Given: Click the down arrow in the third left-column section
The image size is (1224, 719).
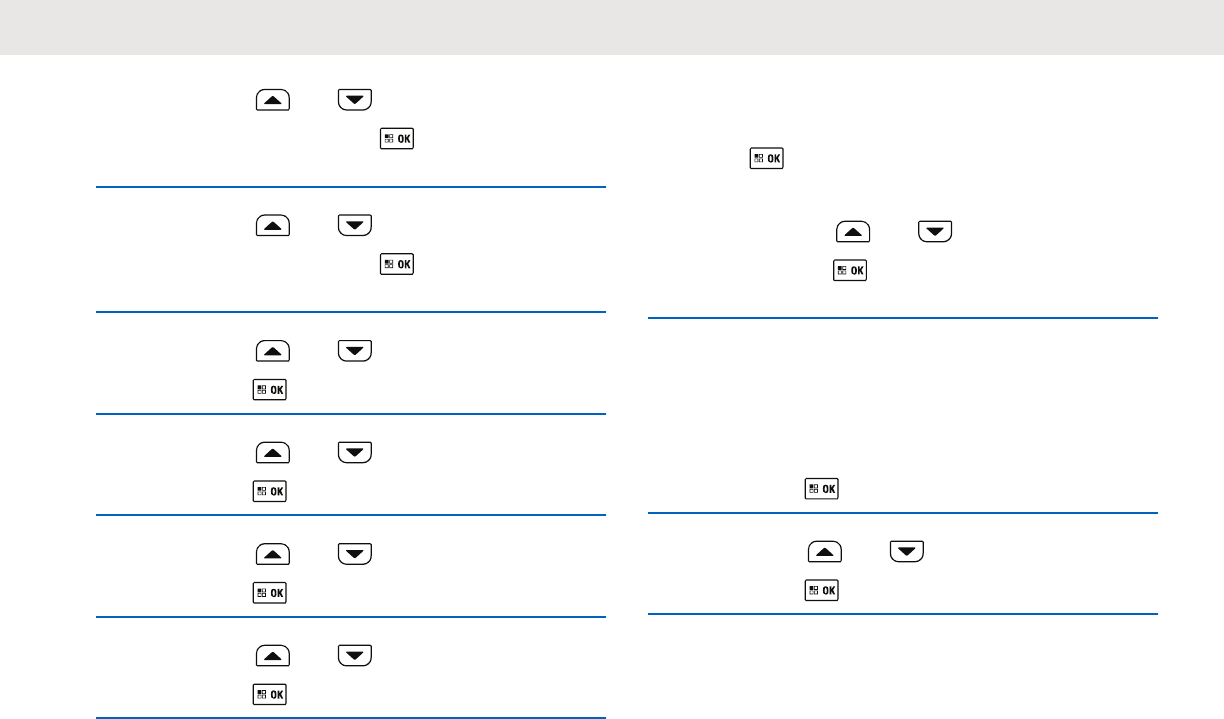Looking at the screenshot, I should point(355,350).
